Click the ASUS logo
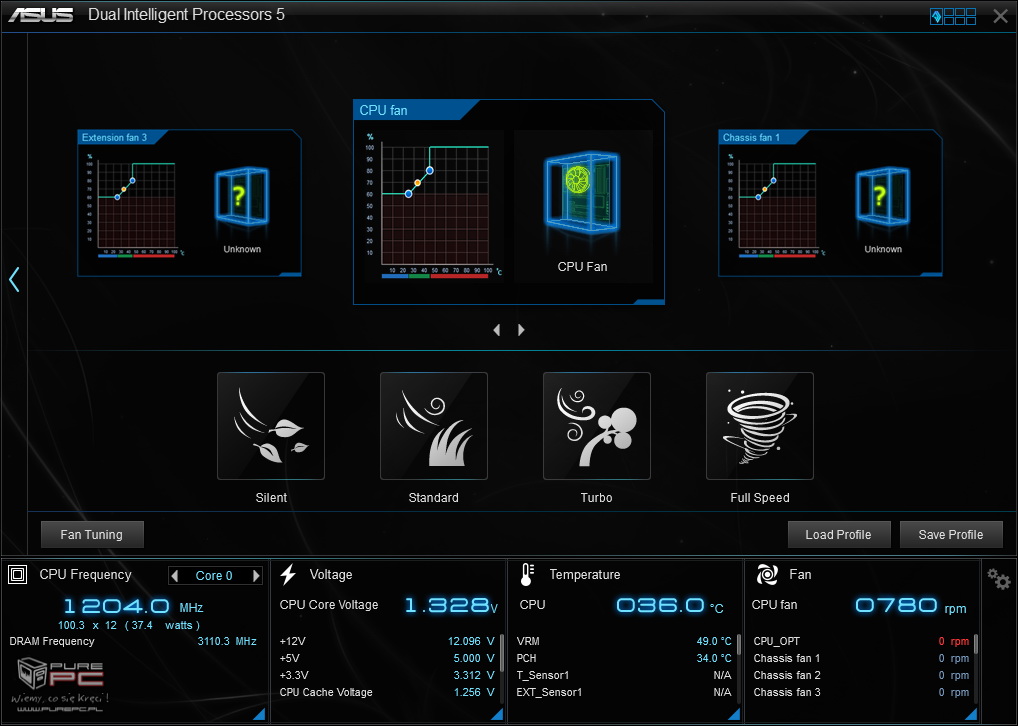Viewport: 1018px width, 726px height. 41,15
